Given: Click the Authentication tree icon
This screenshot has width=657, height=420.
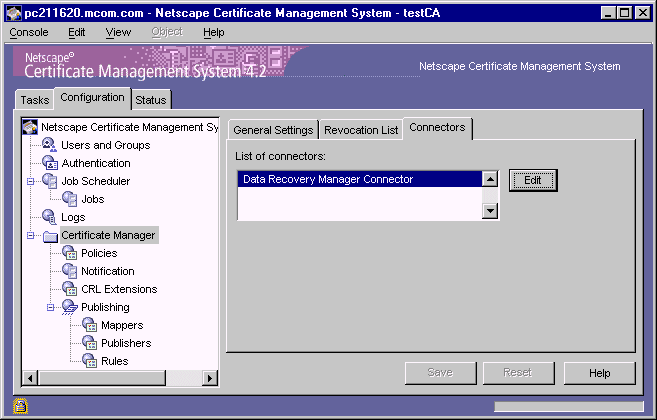Looking at the screenshot, I should pyautogui.click(x=49, y=163).
